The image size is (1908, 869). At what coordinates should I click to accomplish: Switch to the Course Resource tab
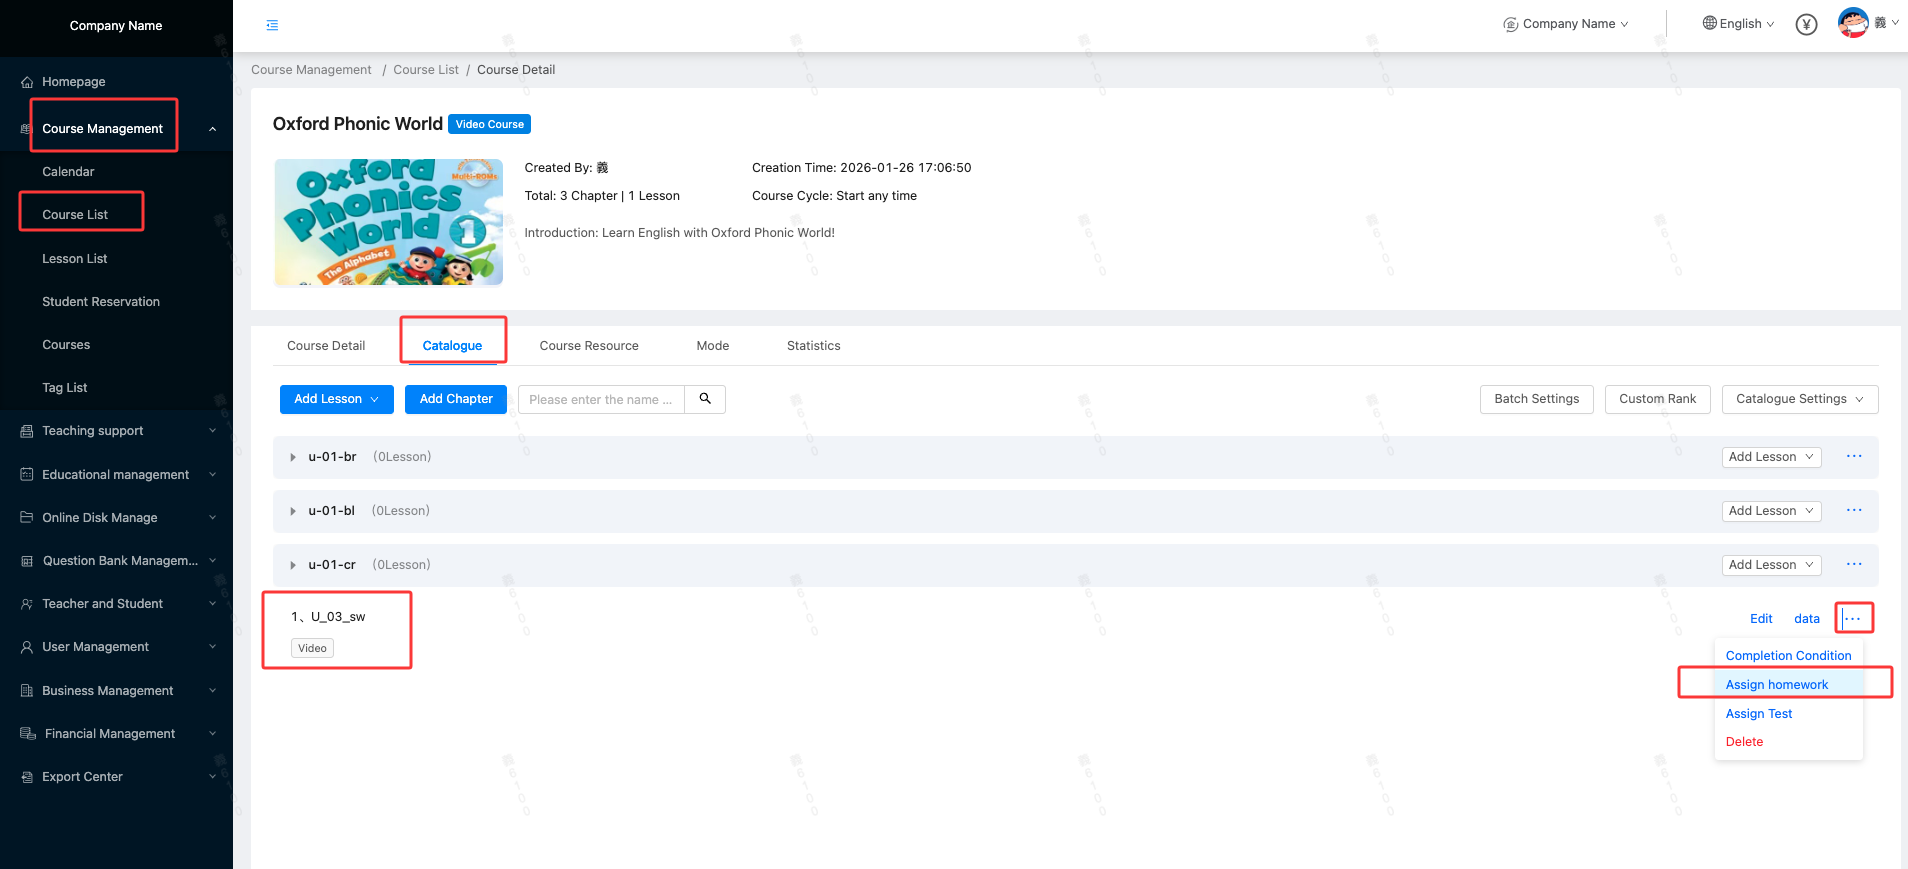pos(588,346)
